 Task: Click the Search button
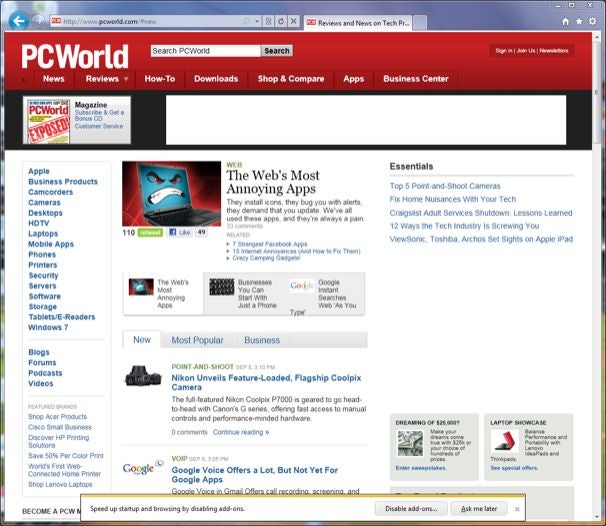277,51
